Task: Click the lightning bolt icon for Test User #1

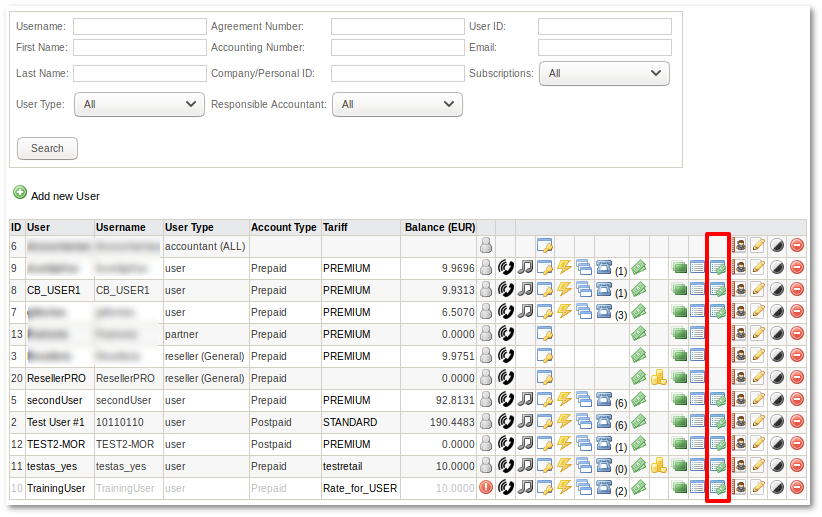Action: (564, 422)
